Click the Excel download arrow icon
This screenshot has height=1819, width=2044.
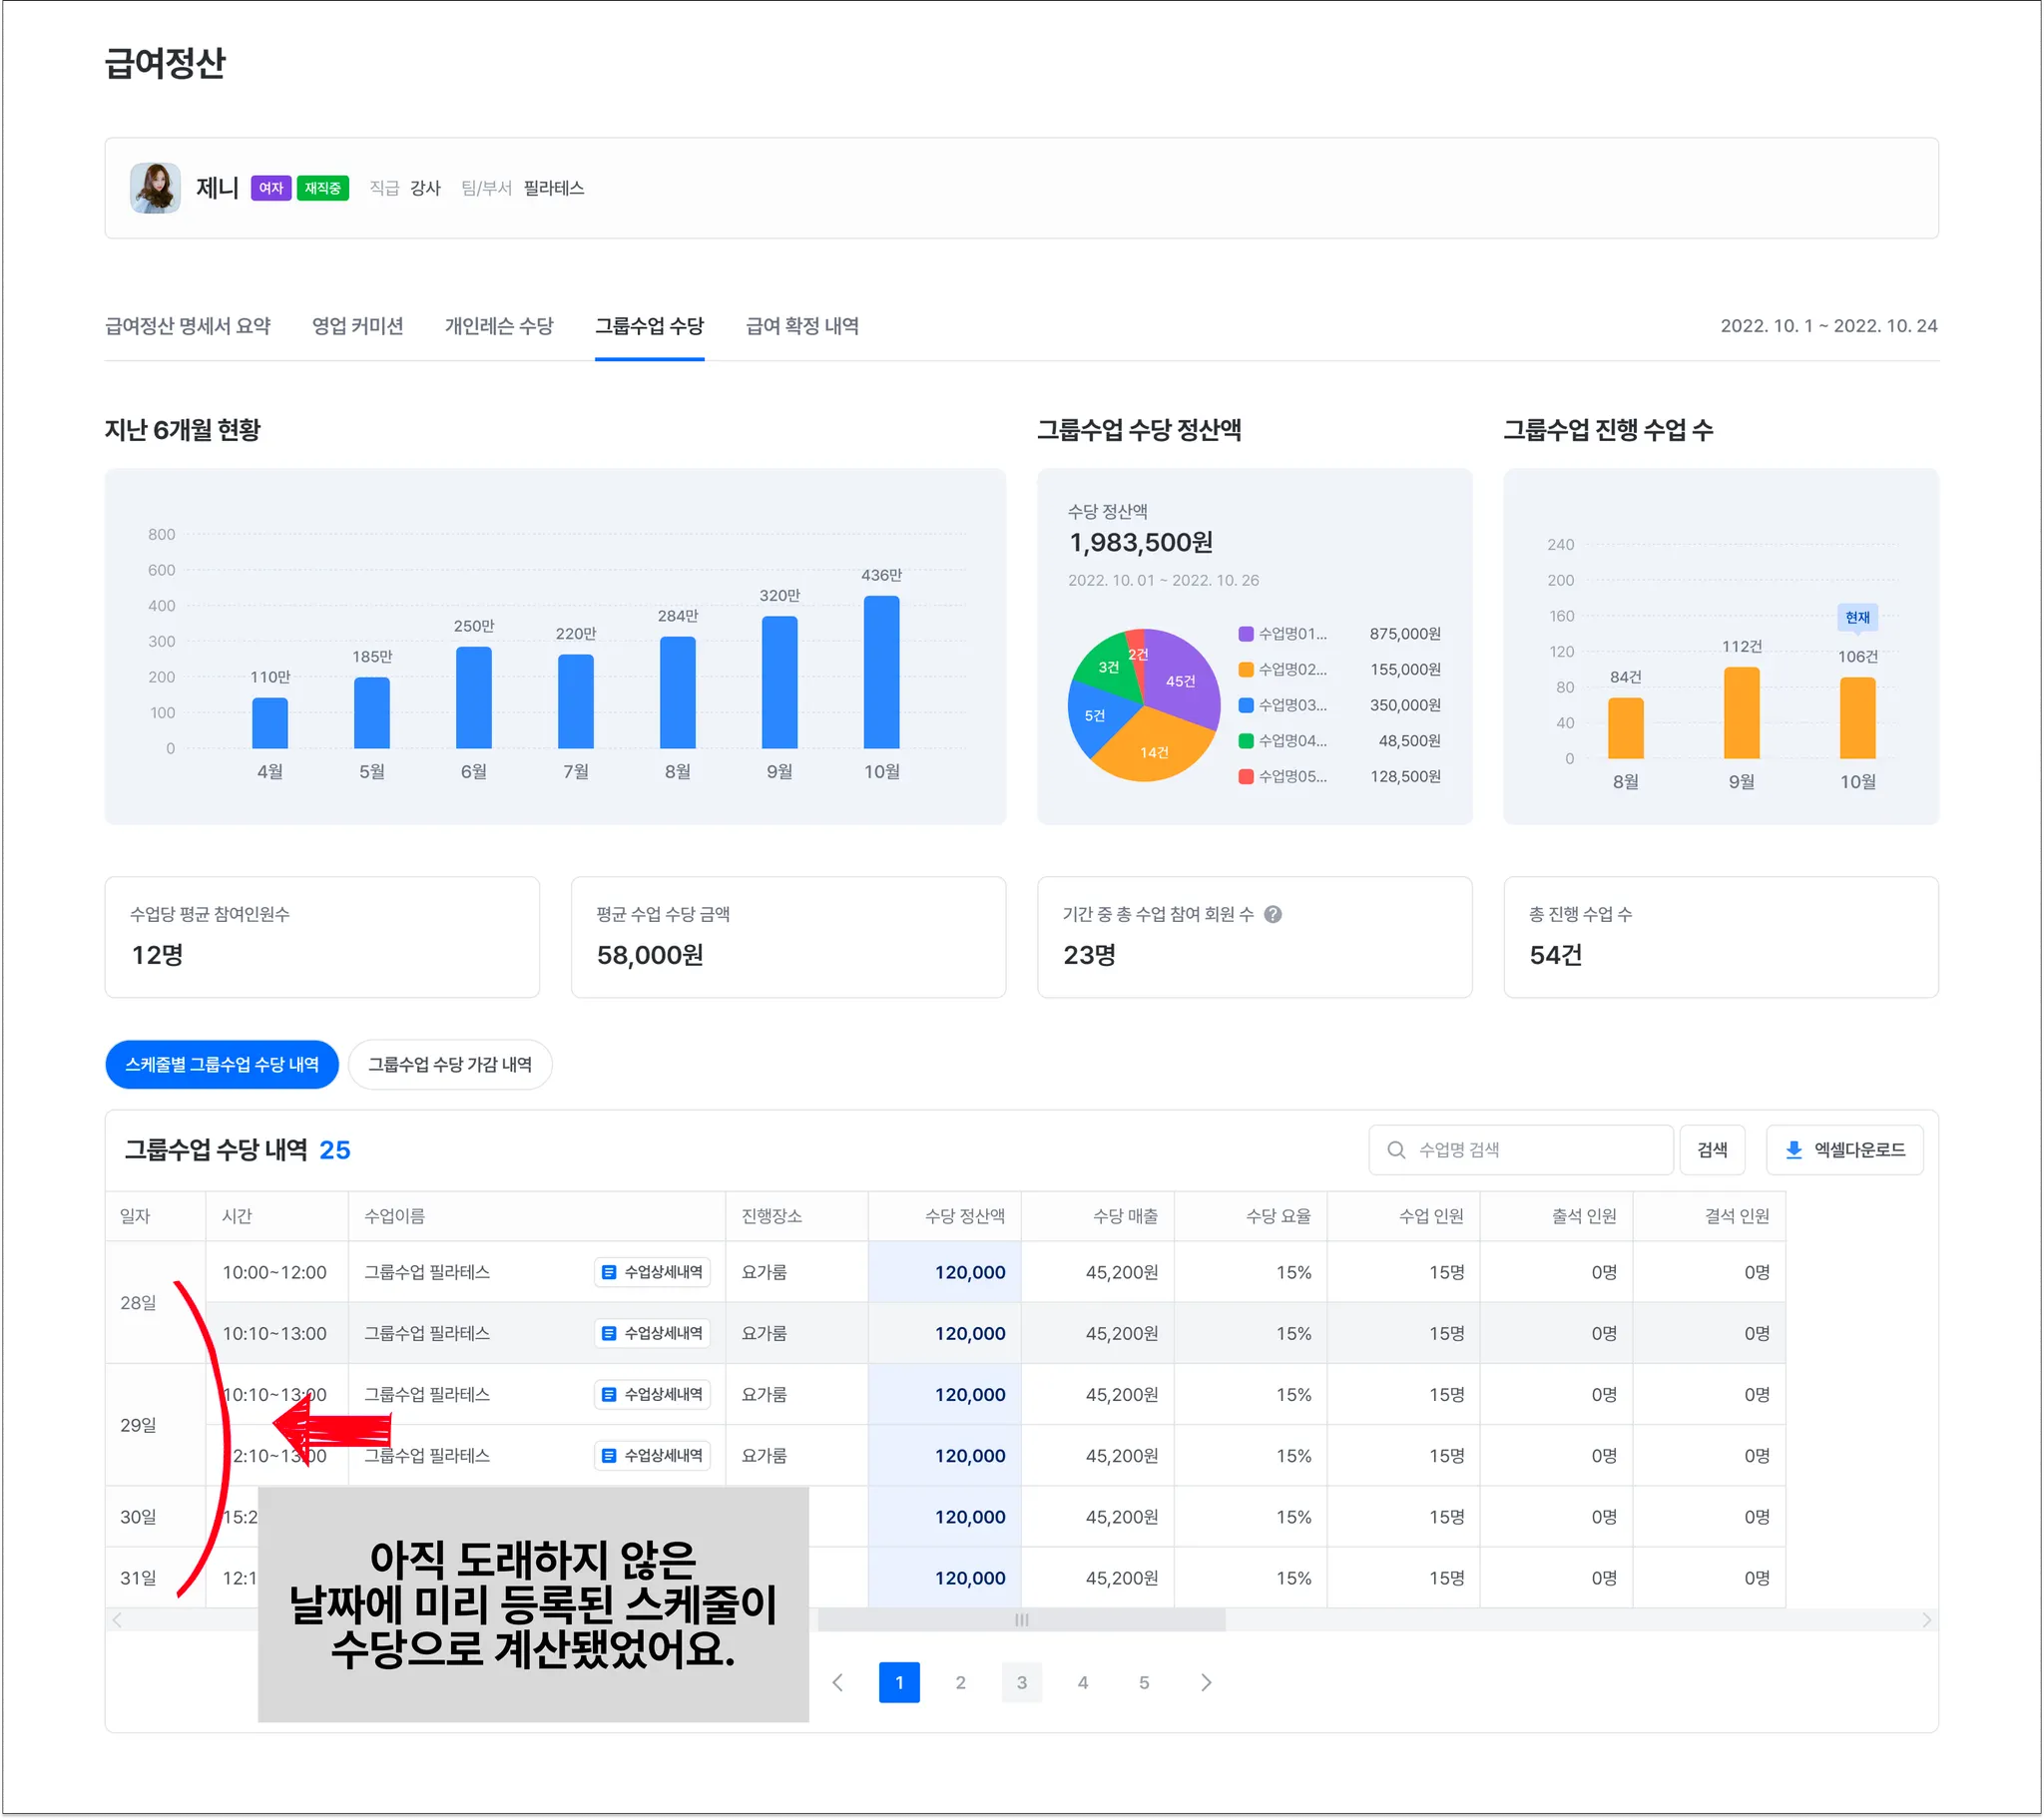click(1793, 1150)
